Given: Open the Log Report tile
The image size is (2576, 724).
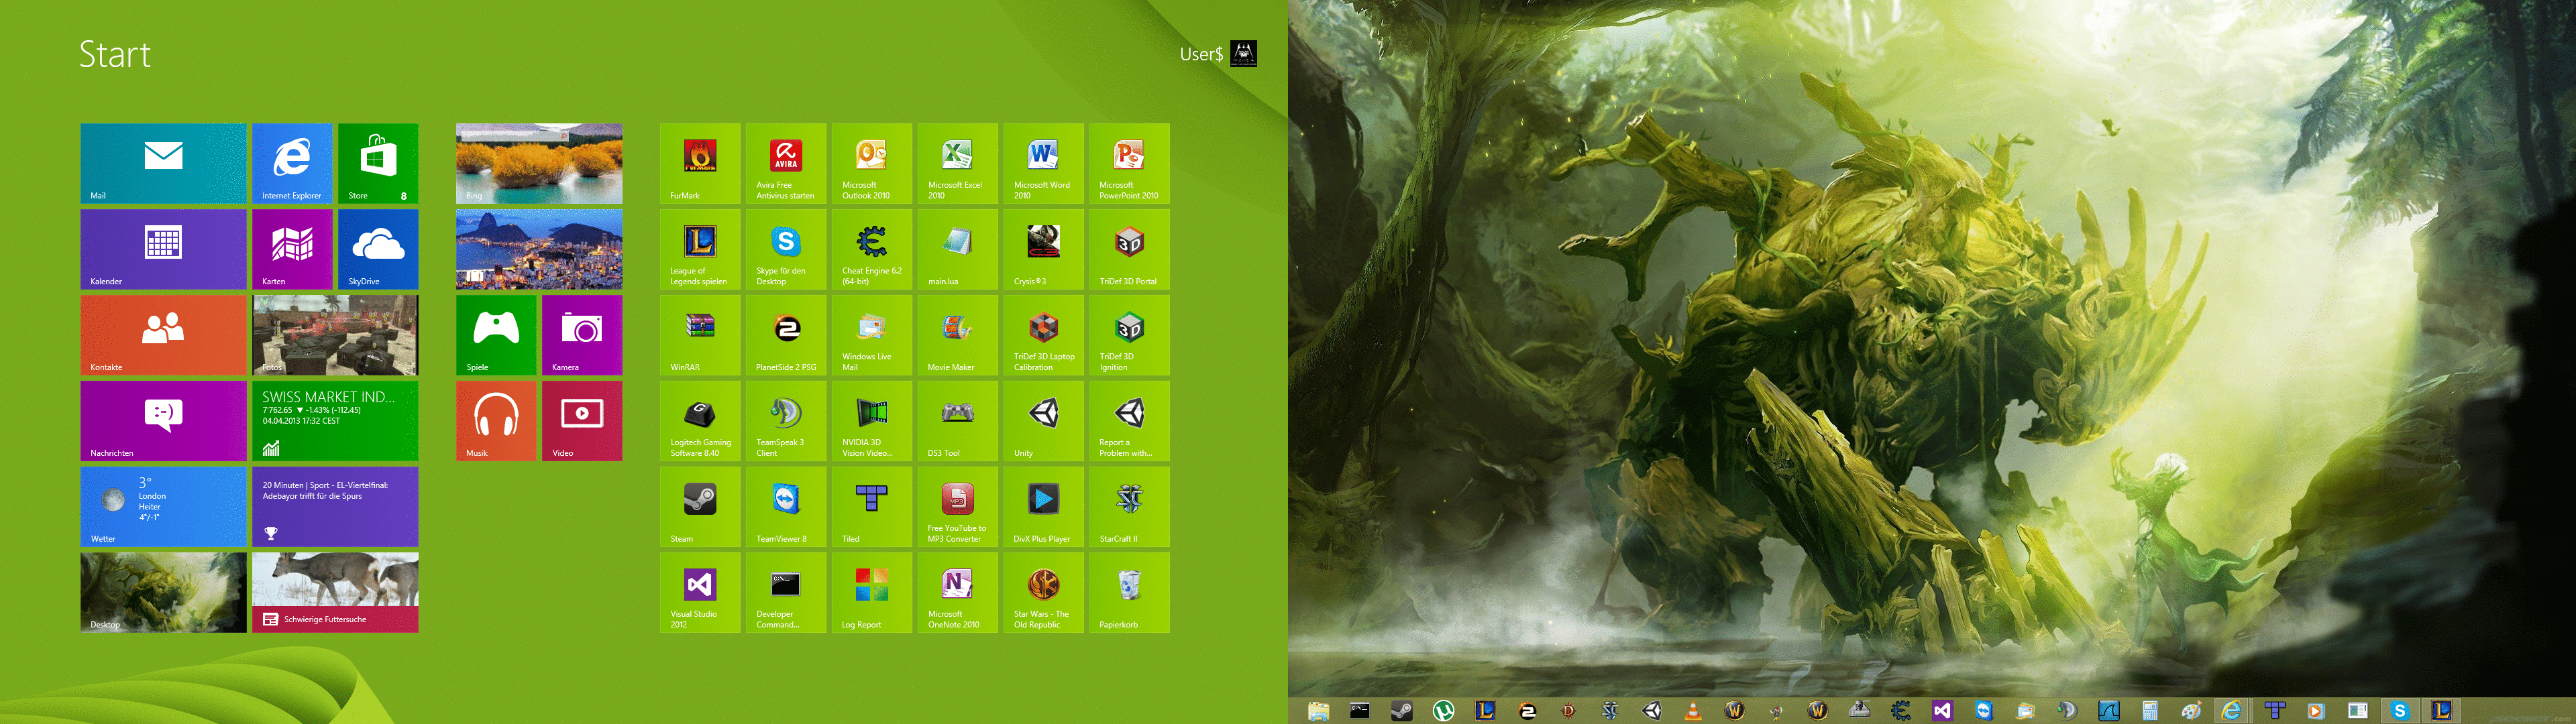Looking at the screenshot, I should [x=872, y=593].
